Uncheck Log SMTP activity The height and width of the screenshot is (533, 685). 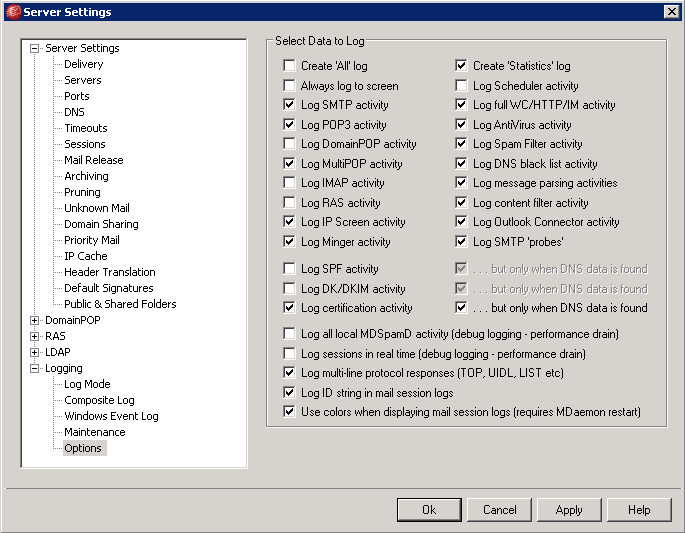pos(289,104)
